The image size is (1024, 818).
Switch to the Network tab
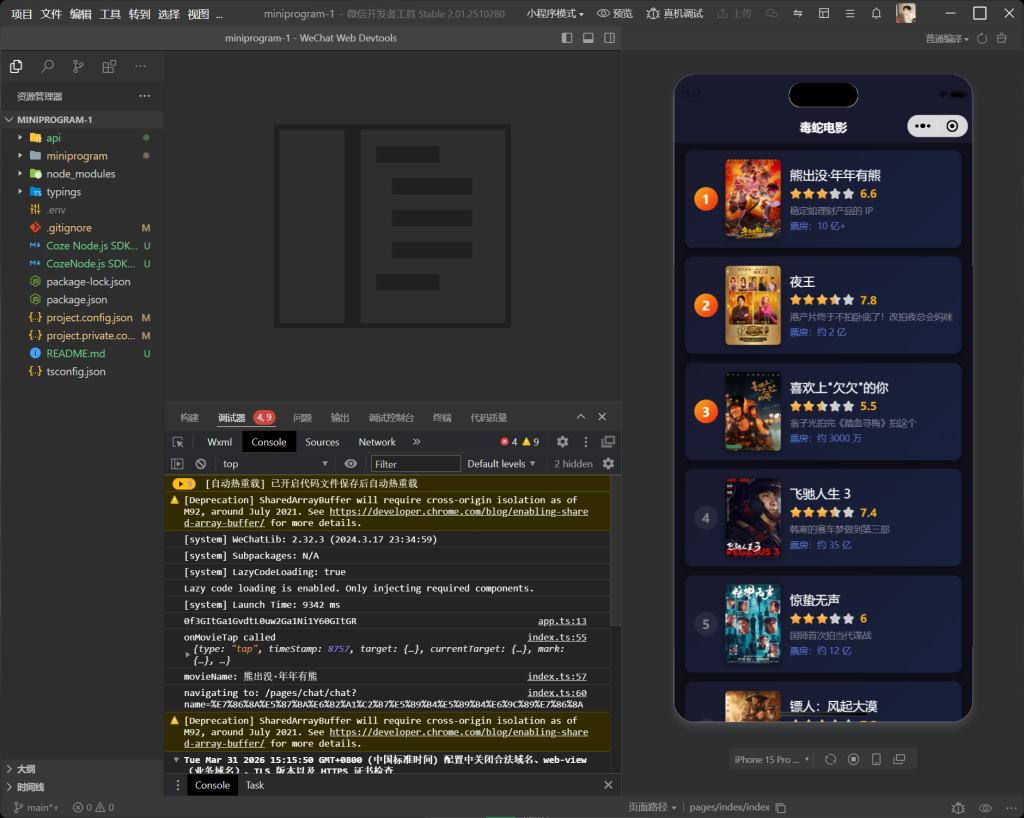(x=377, y=442)
